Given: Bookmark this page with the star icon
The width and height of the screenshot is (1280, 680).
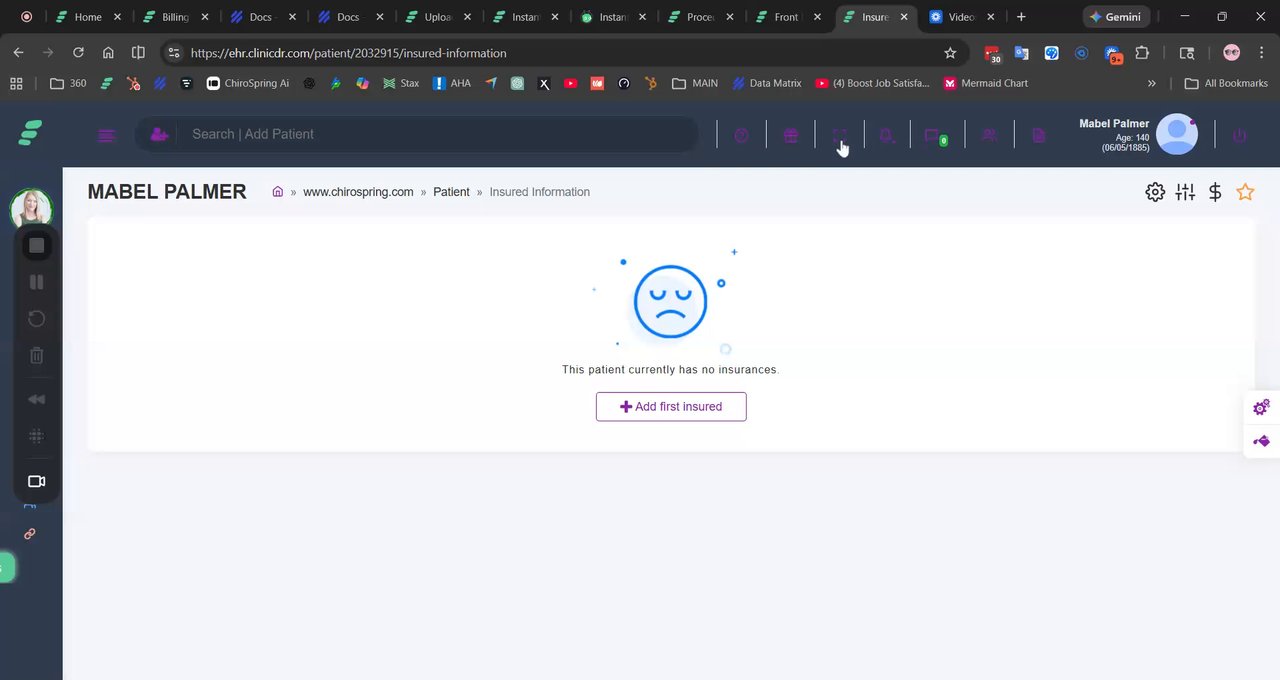Looking at the screenshot, I should tap(950, 53).
